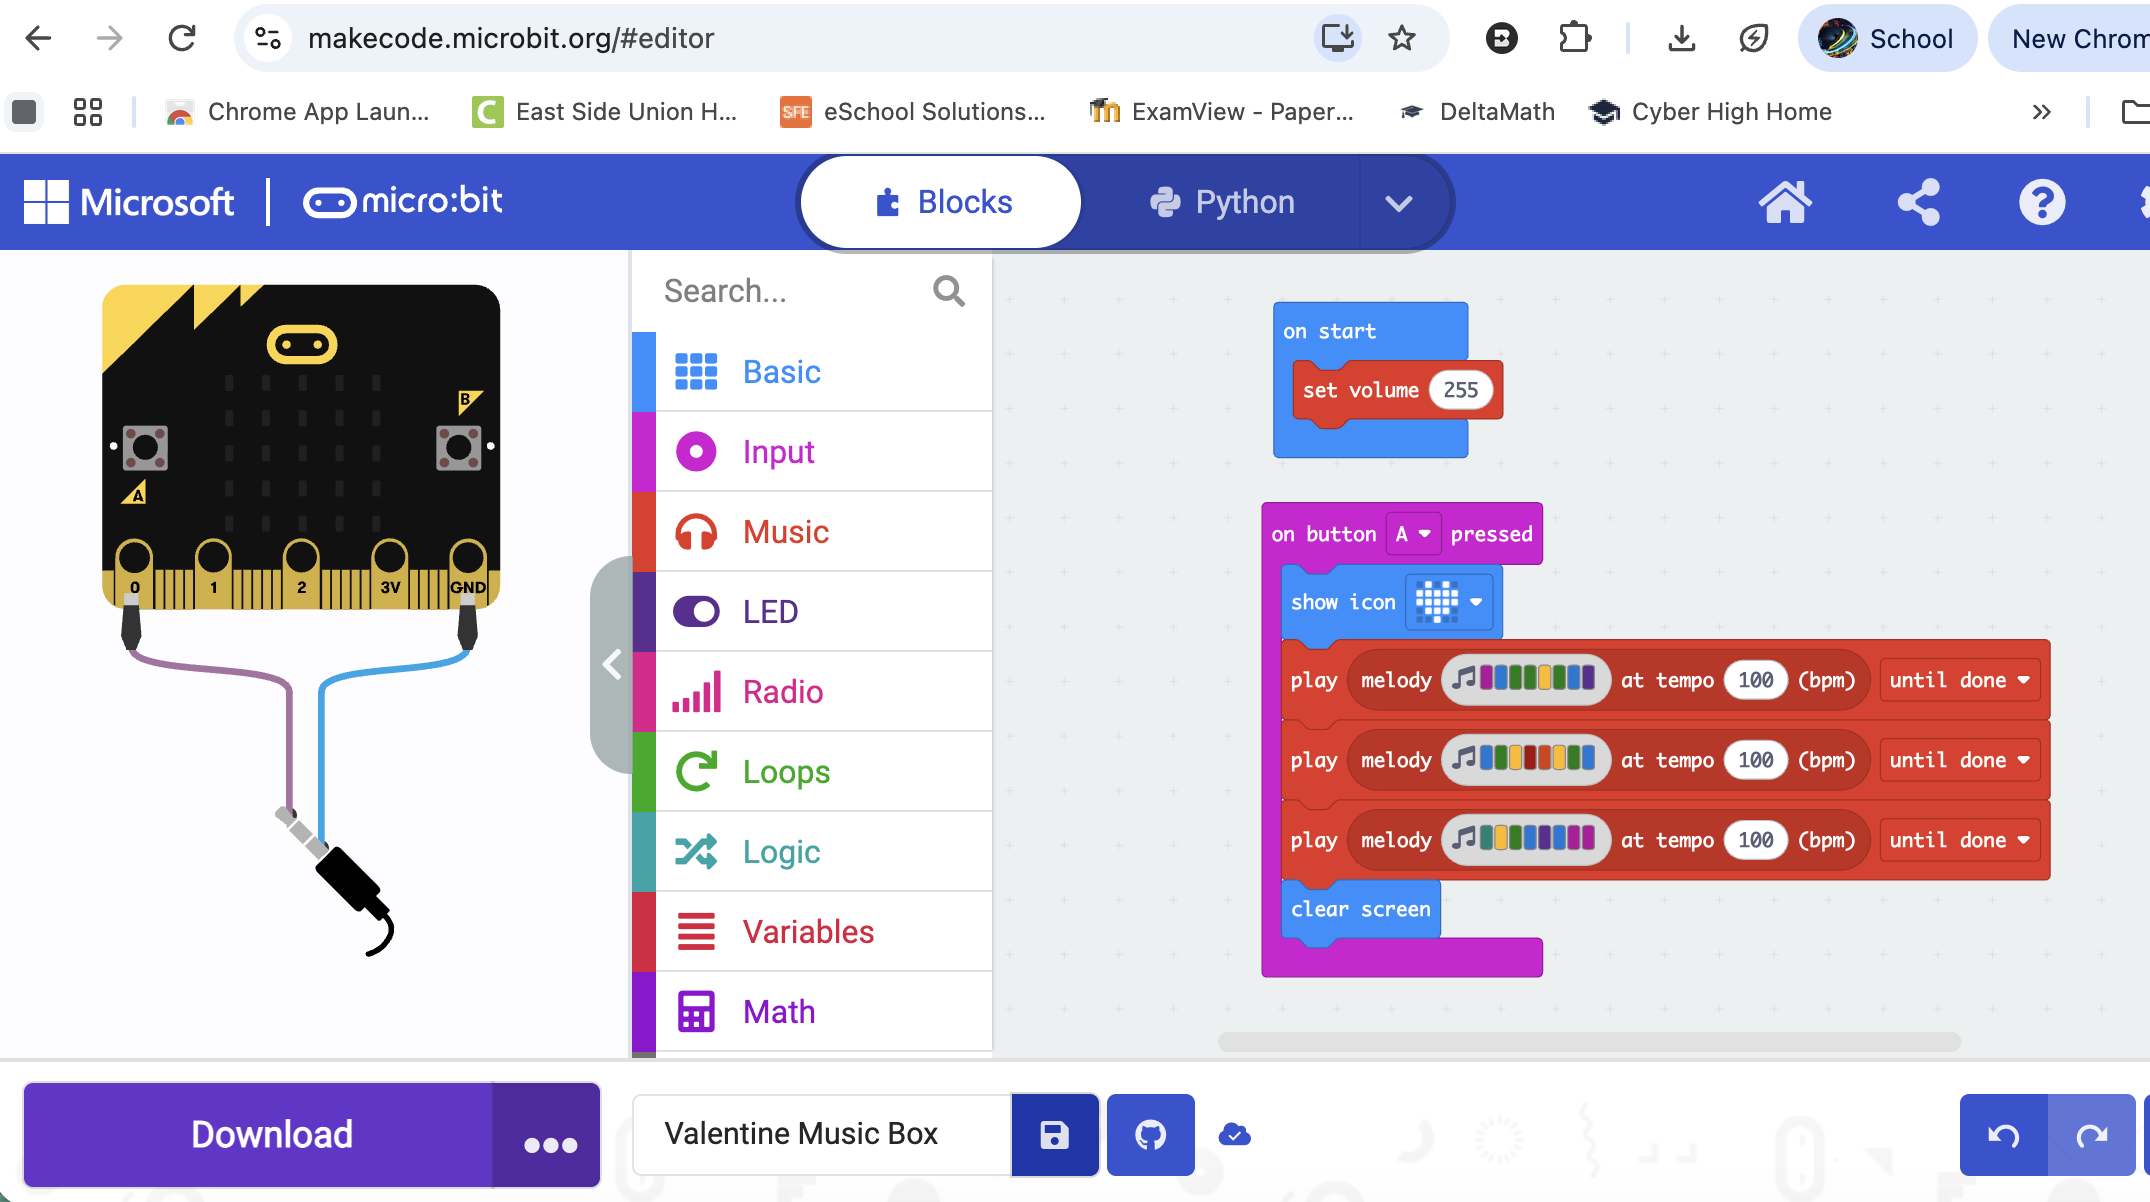Viewport: 2150px width, 1202px height.
Task: Open the Loops blocks category
Action: pyautogui.click(x=812, y=772)
